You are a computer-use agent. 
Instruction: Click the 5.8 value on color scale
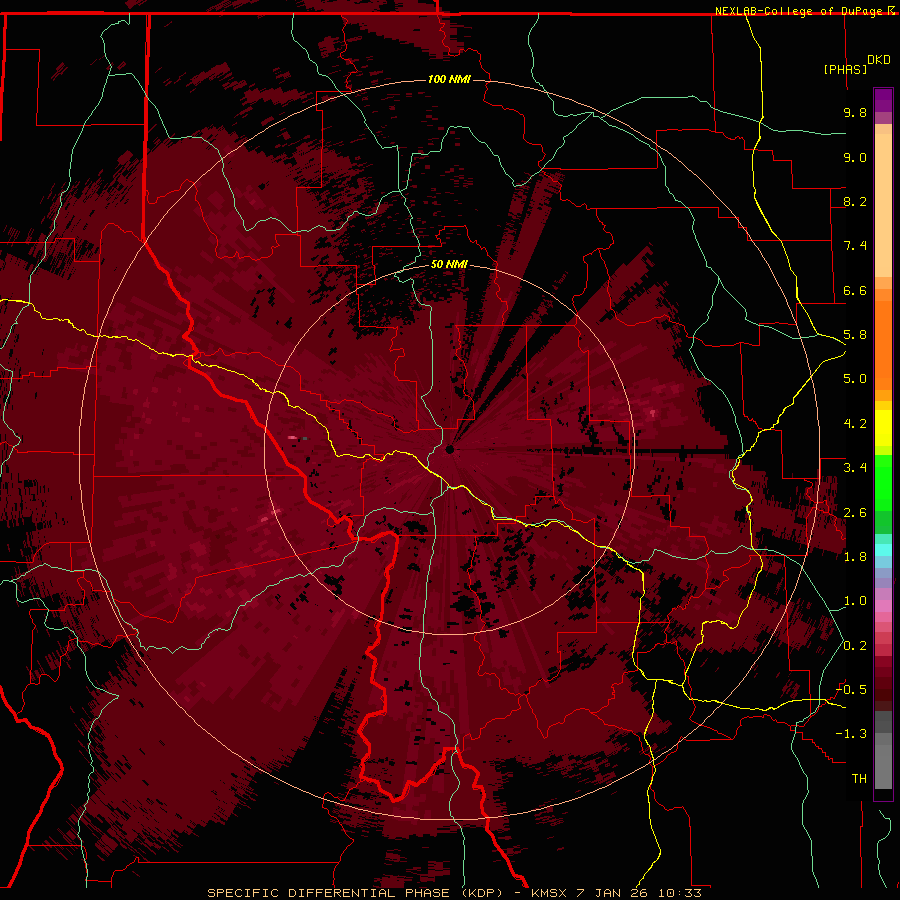tap(855, 335)
